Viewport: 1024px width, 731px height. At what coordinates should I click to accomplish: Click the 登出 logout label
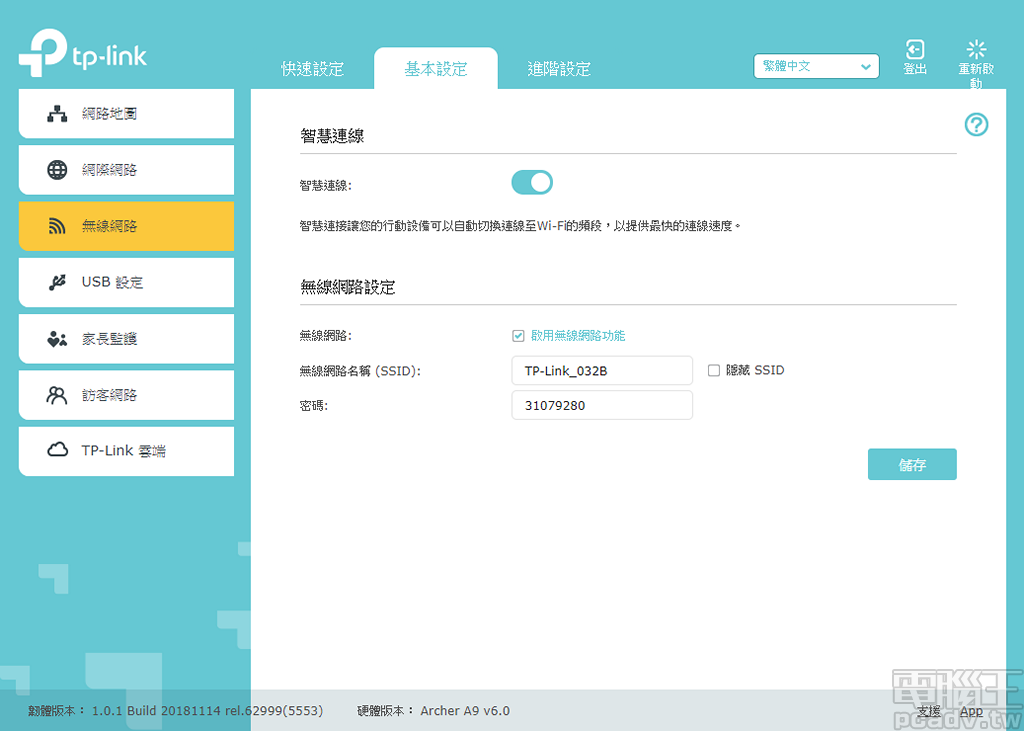tap(915, 69)
